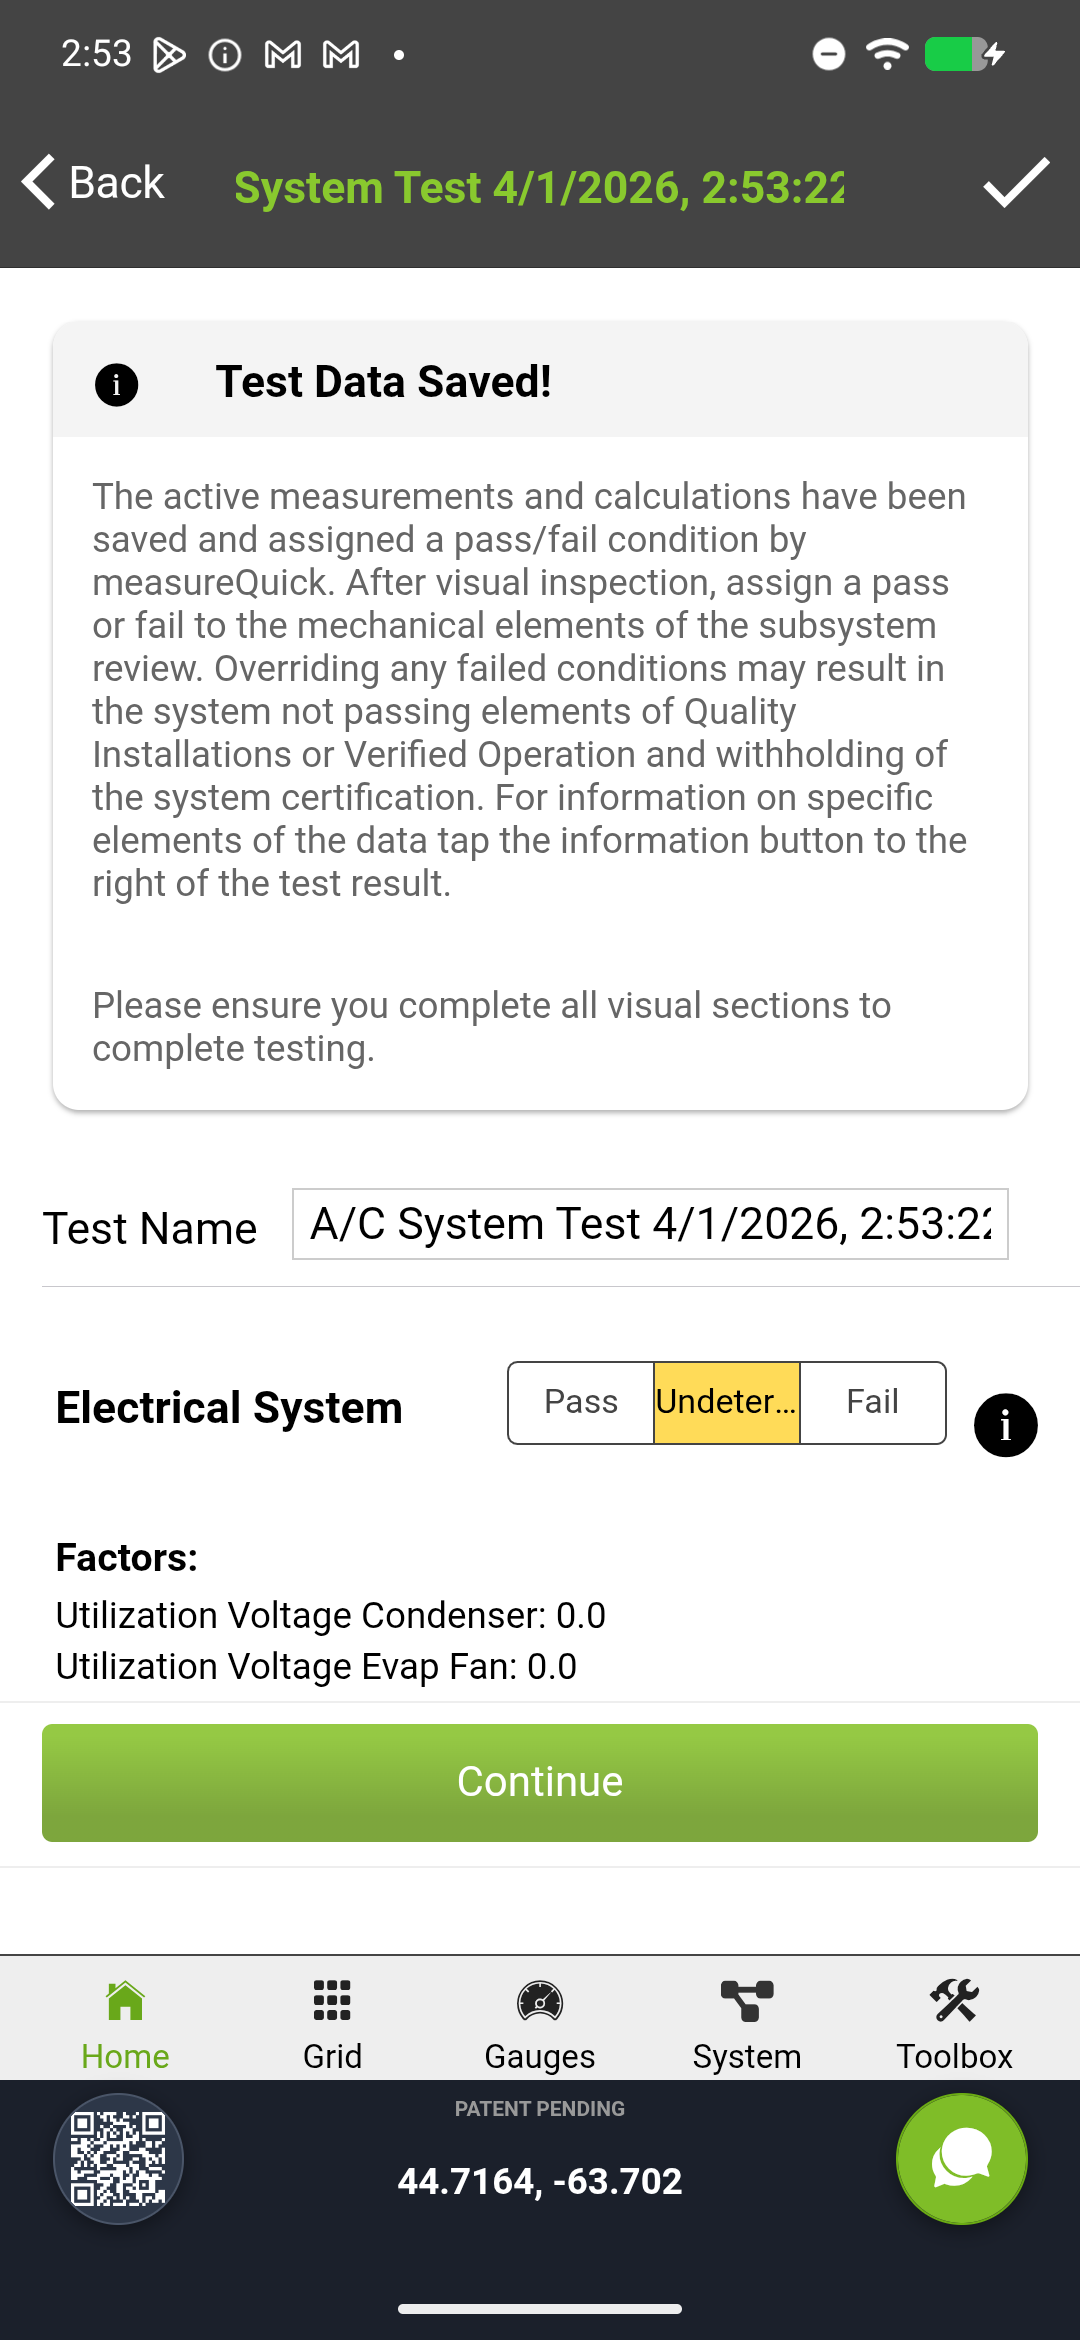This screenshot has width=1080, height=2340.
Task: Tap Electrical System info icon
Action: pos(1005,1425)
